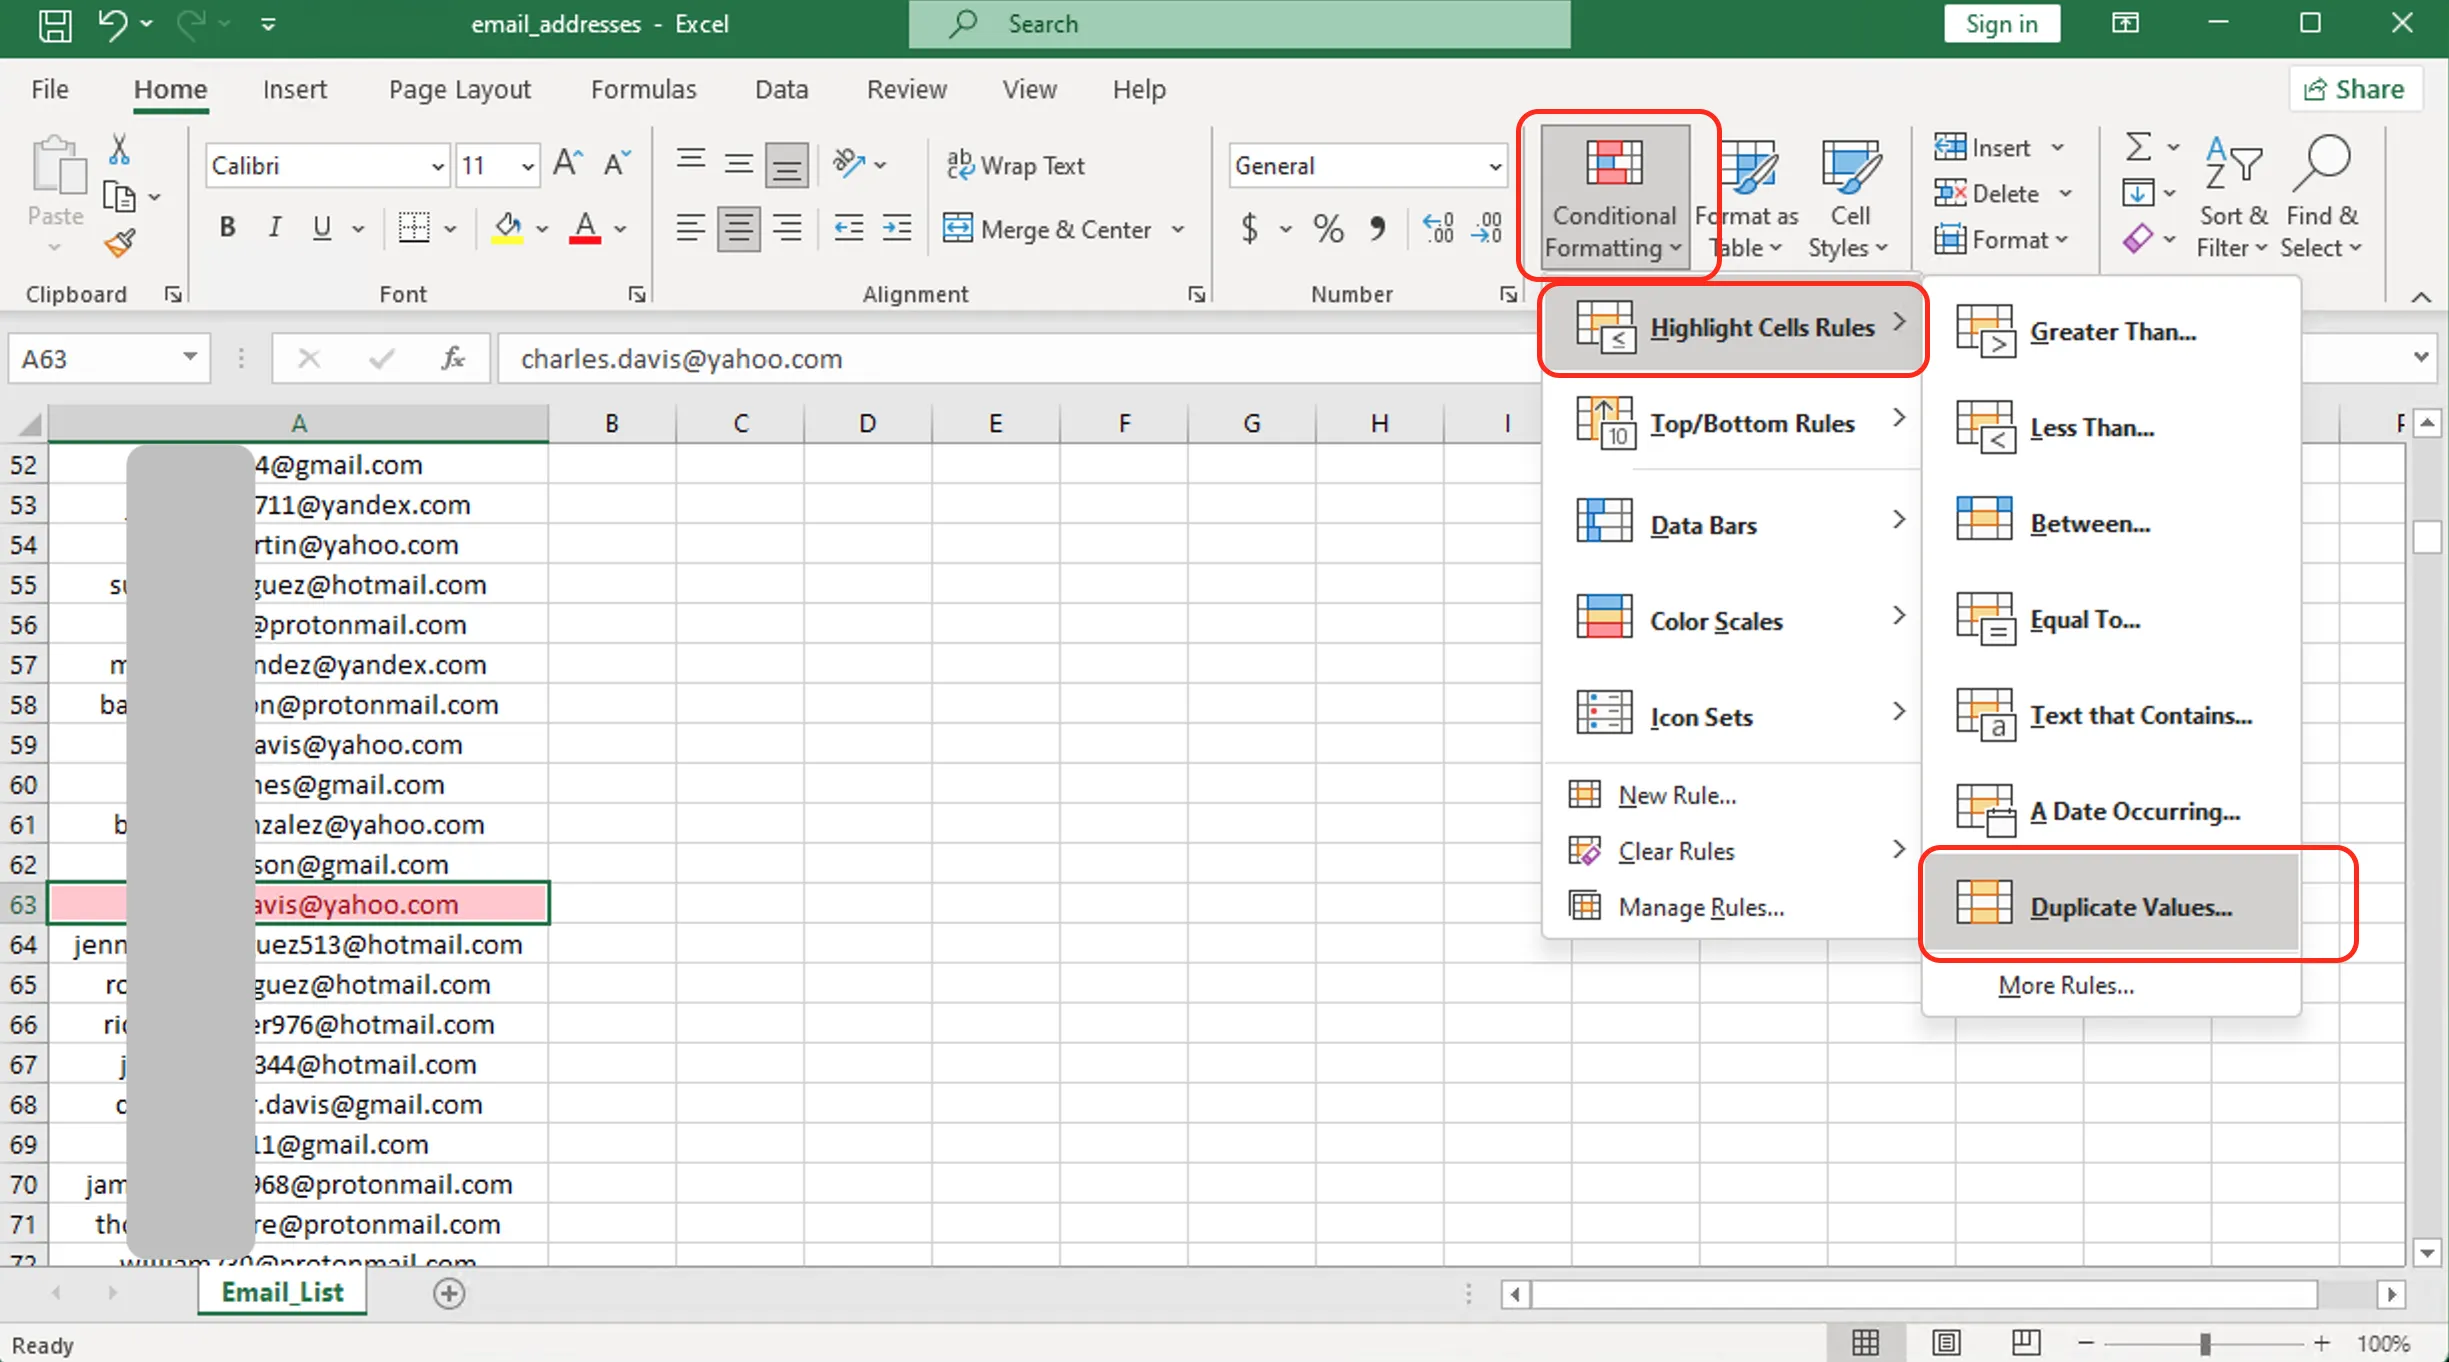This screenshot has height=1362, width=2449.
Task: Open Find & Select tools
Action: pos(2323,196)
